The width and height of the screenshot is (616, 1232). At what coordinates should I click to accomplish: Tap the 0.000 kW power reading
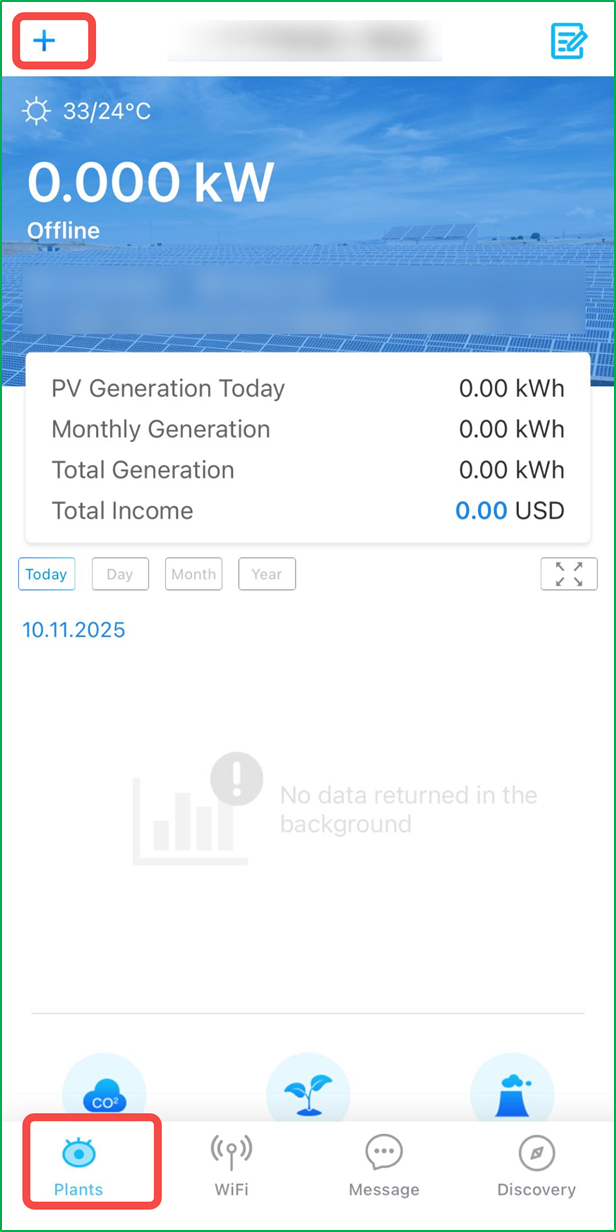150,183
